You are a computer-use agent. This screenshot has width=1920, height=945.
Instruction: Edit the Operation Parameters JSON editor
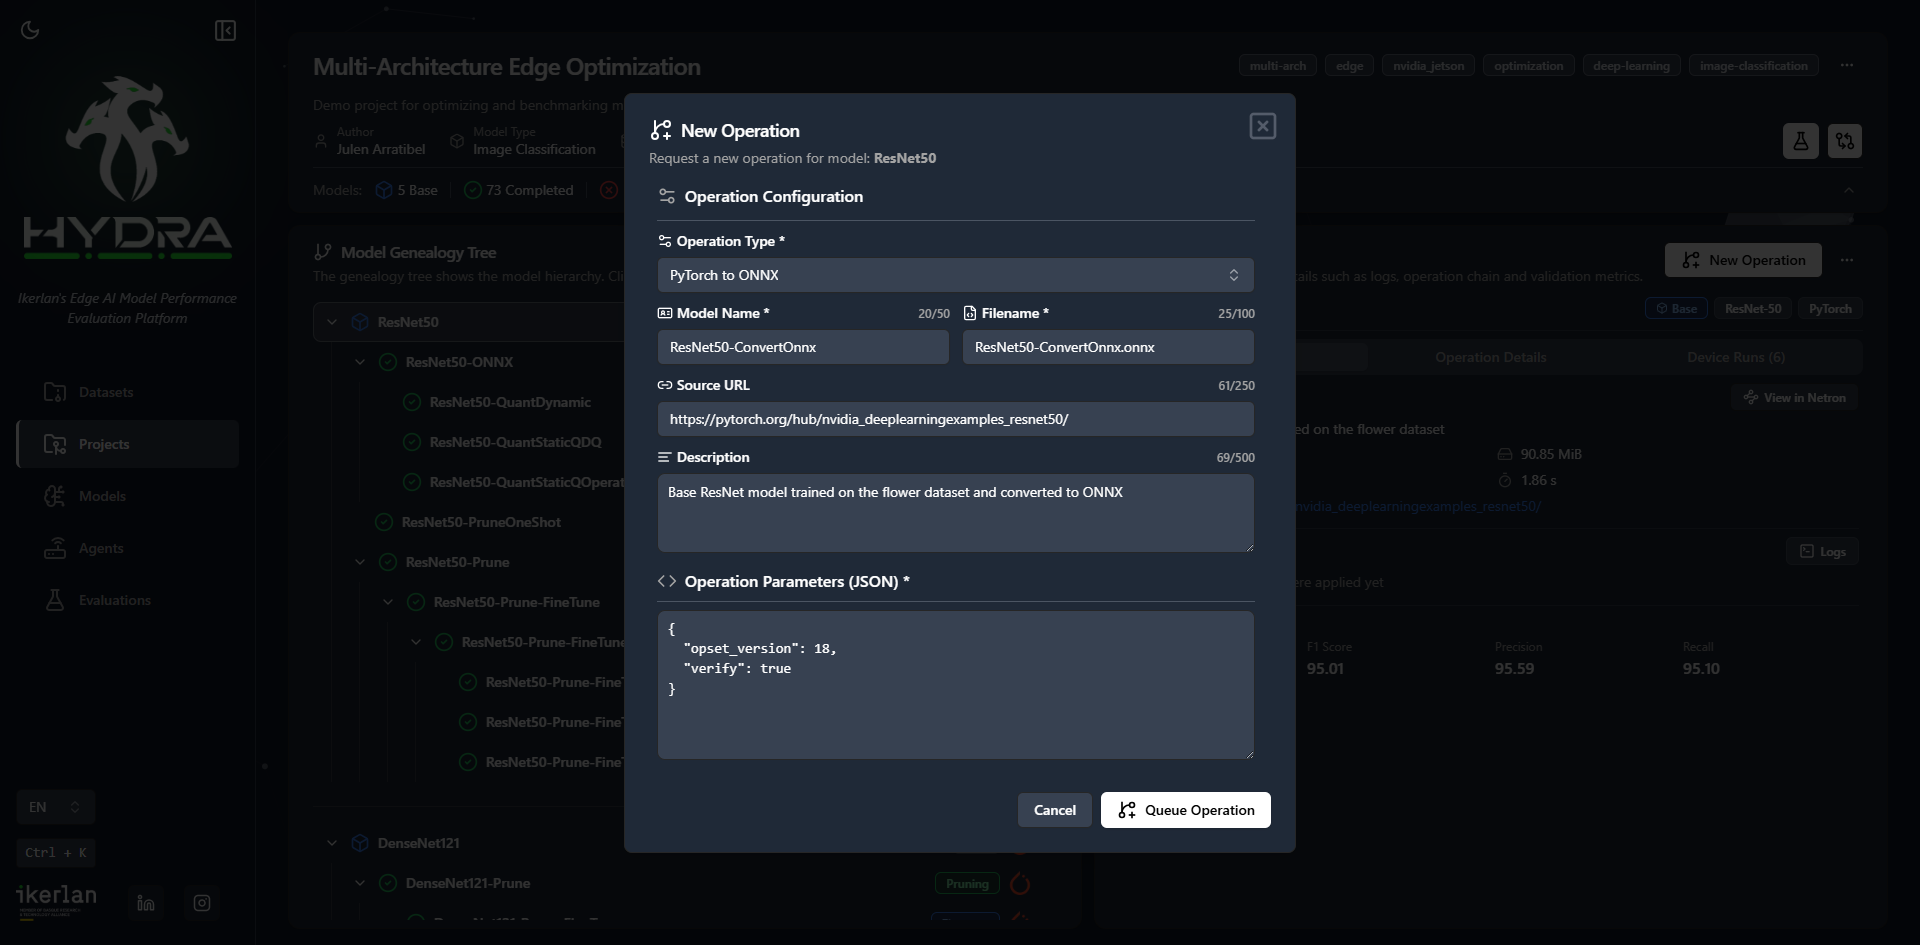[x=955, y=685]
